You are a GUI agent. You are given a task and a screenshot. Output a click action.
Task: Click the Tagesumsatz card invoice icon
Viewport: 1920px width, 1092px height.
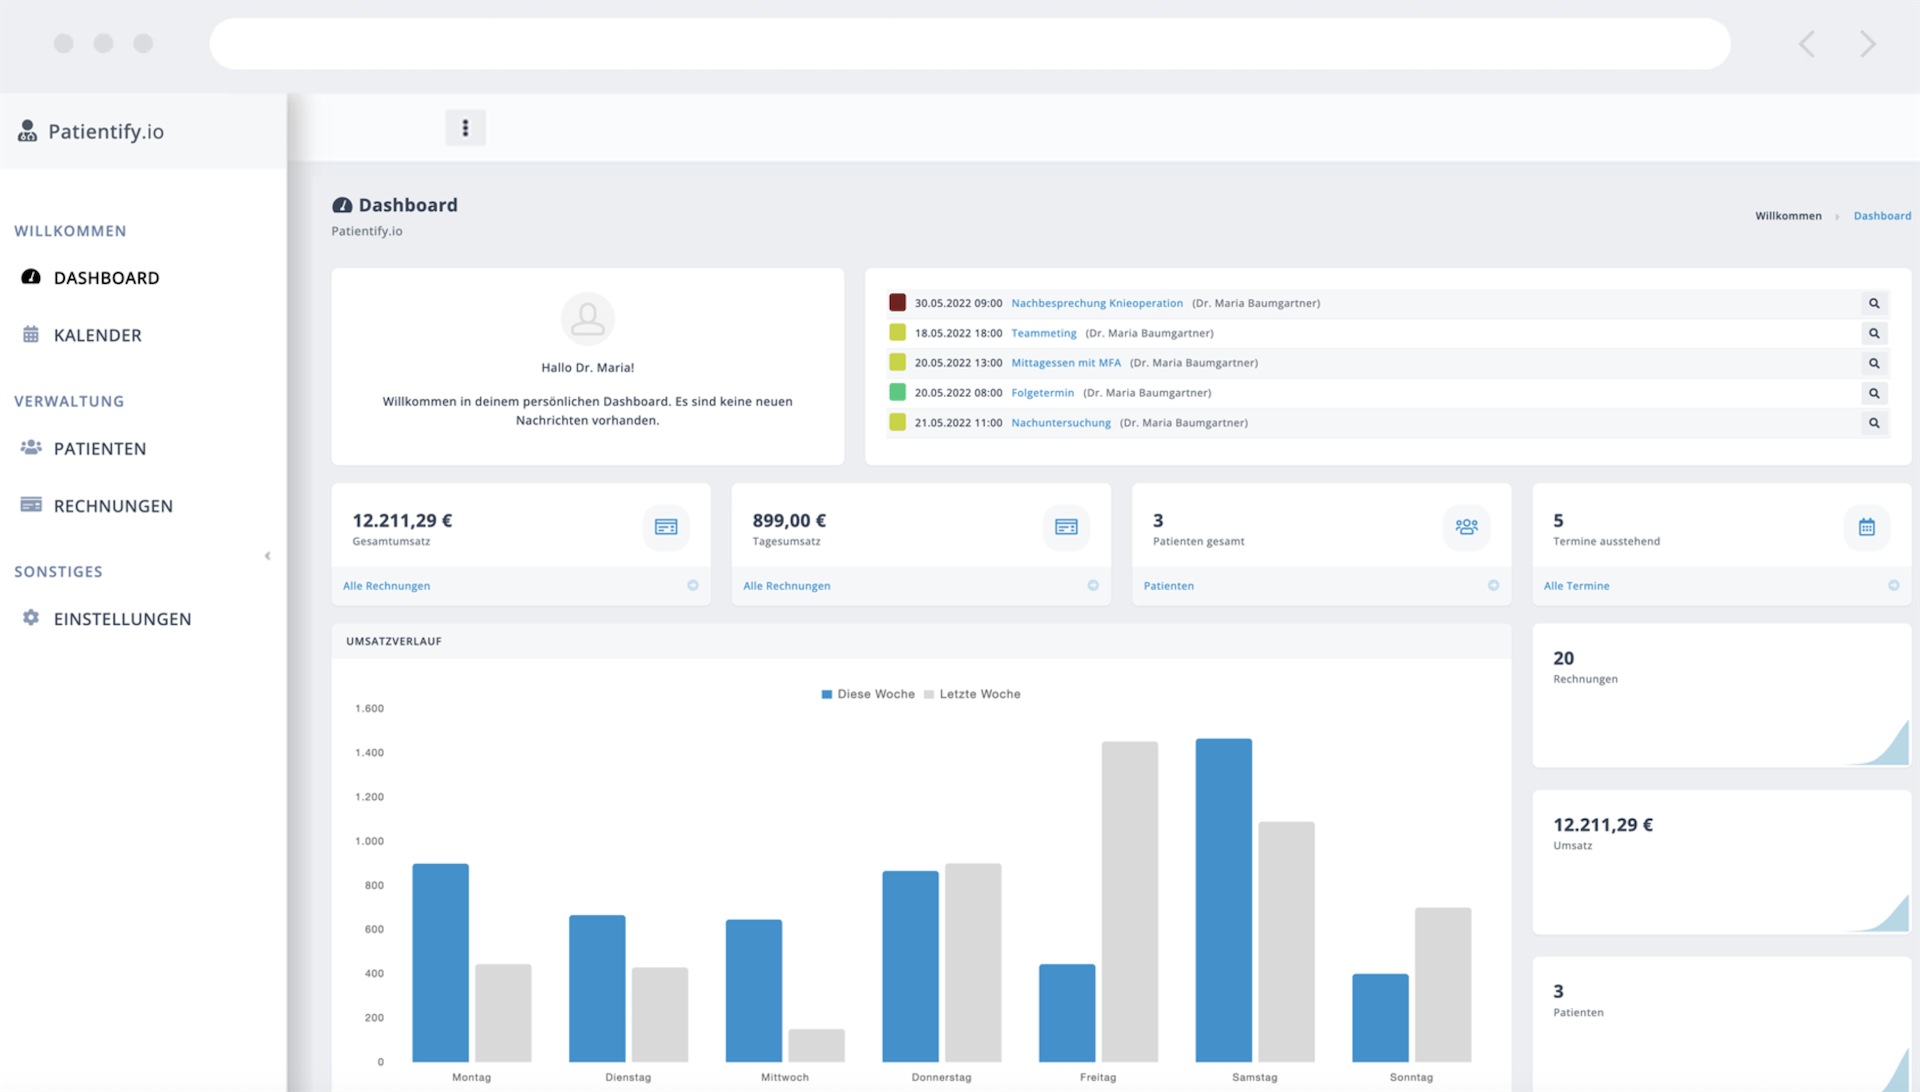1066,527
